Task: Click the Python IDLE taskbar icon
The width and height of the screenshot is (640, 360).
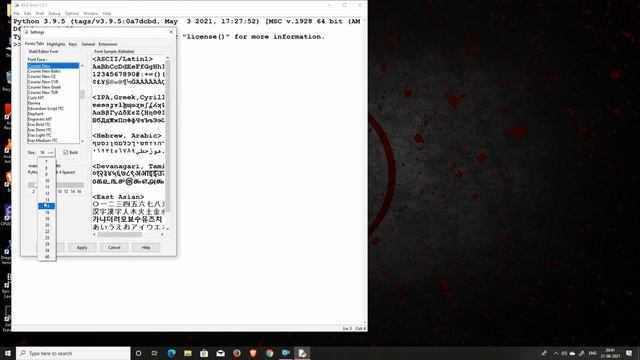Action: [302, 353]
